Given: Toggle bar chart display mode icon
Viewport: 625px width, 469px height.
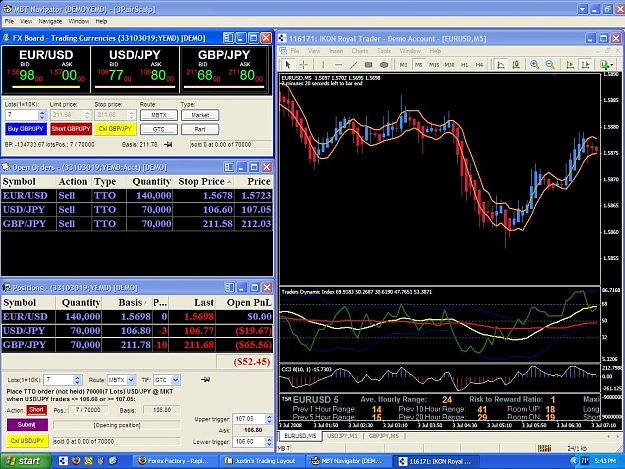Looking at the screenshot, I should (501, 65).
